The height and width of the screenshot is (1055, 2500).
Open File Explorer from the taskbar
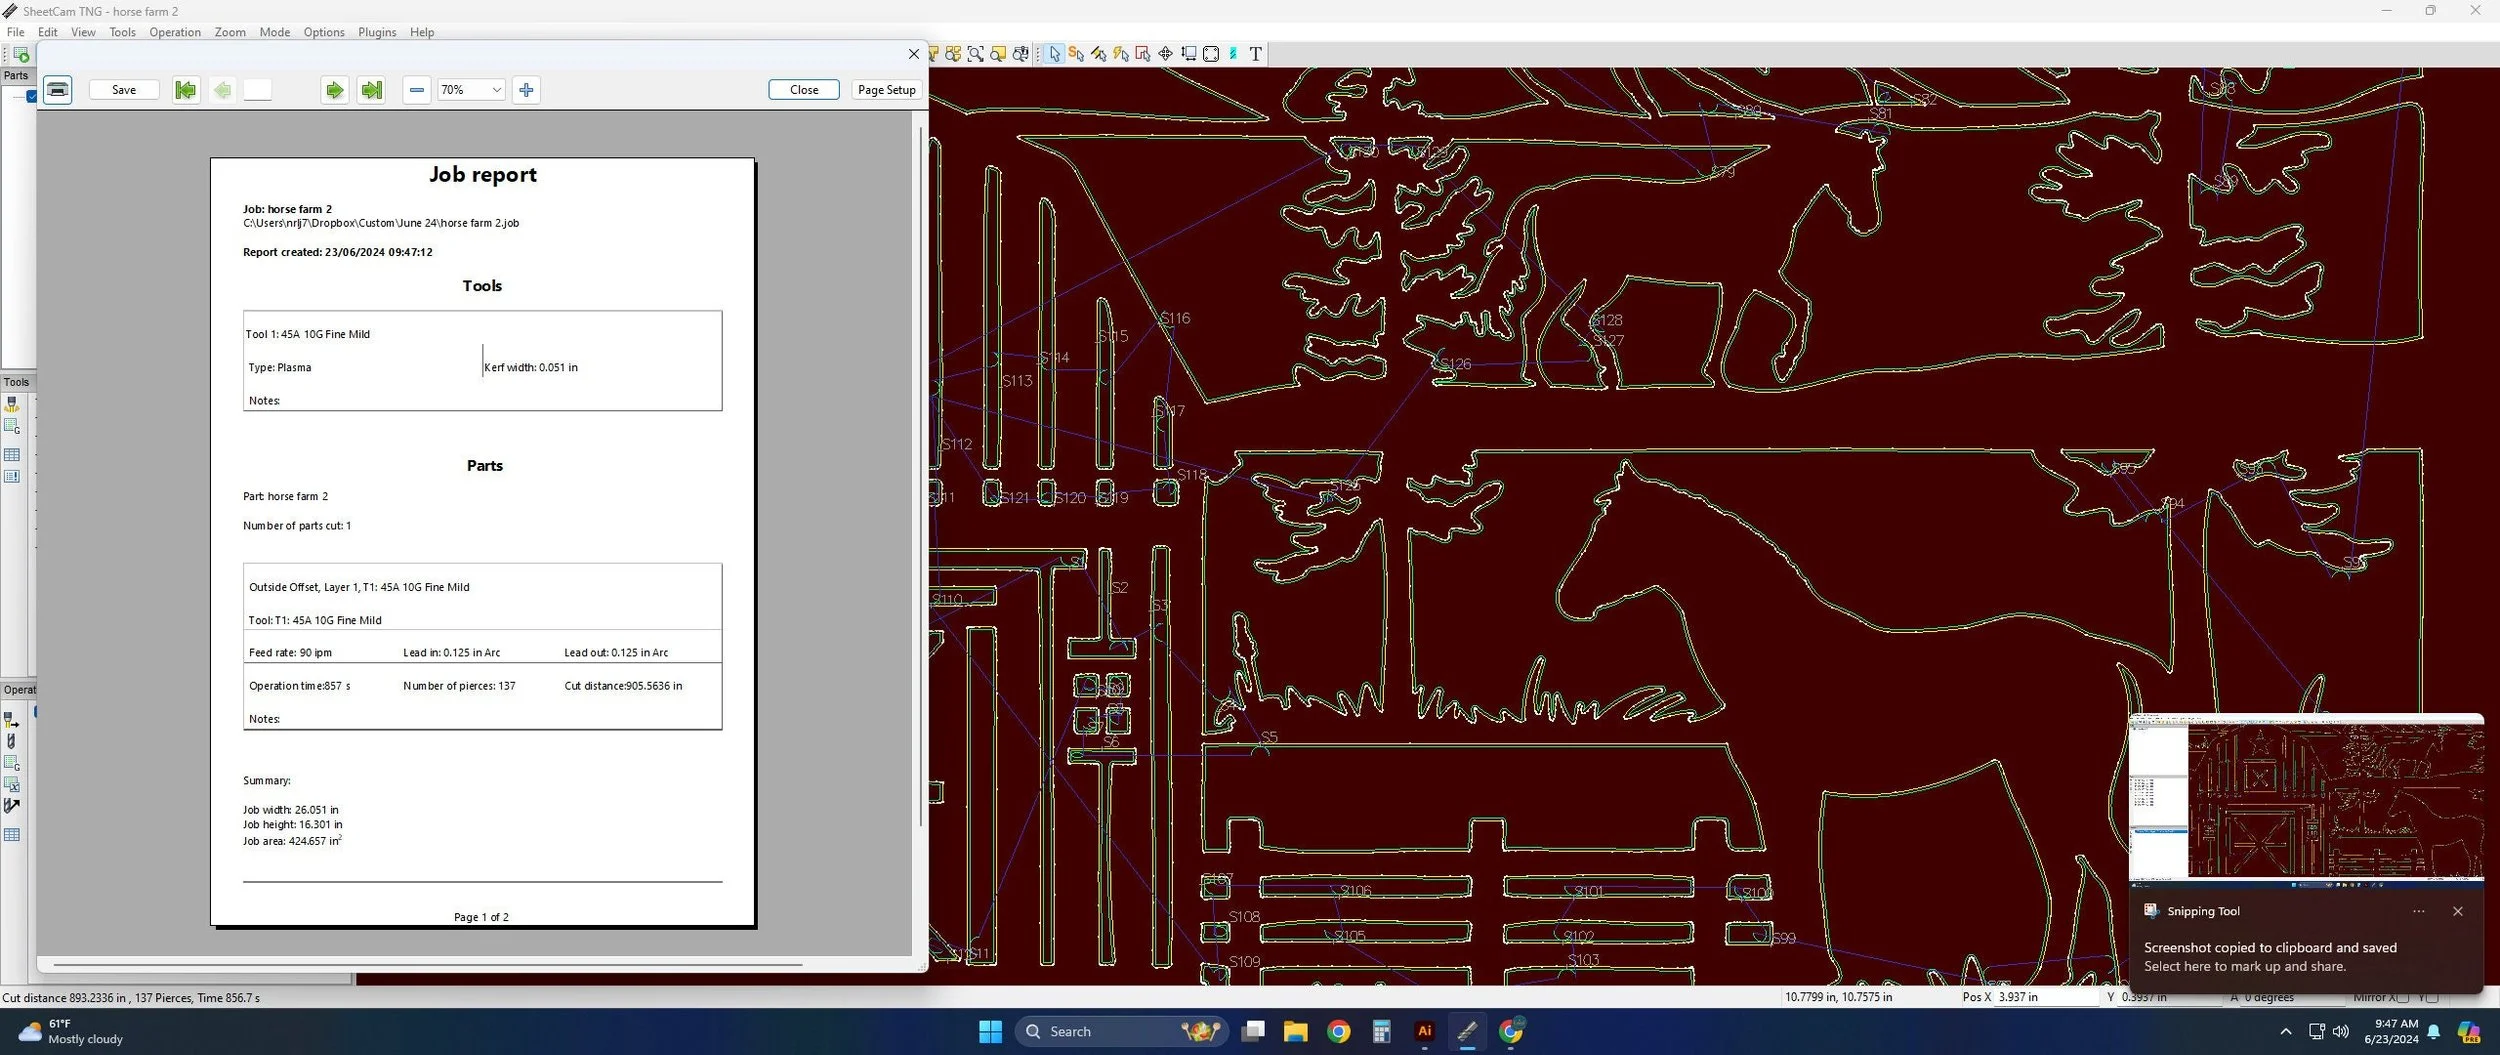coord(1295,1032)
